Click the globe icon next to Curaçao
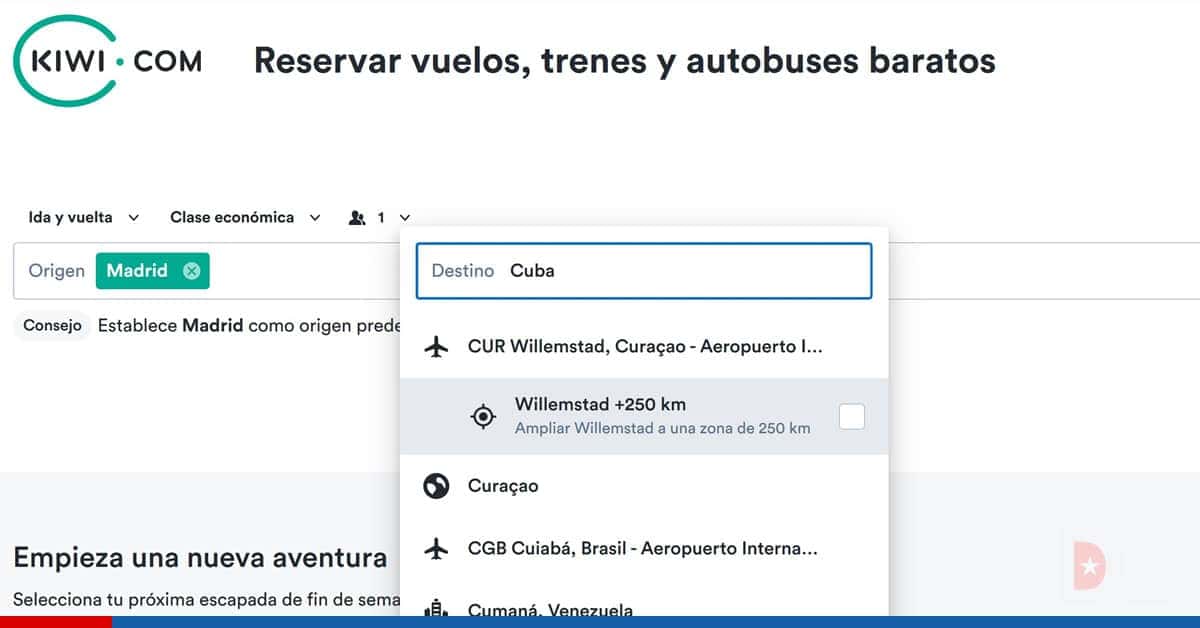1200x628 pixels. (x=436, y=486)
